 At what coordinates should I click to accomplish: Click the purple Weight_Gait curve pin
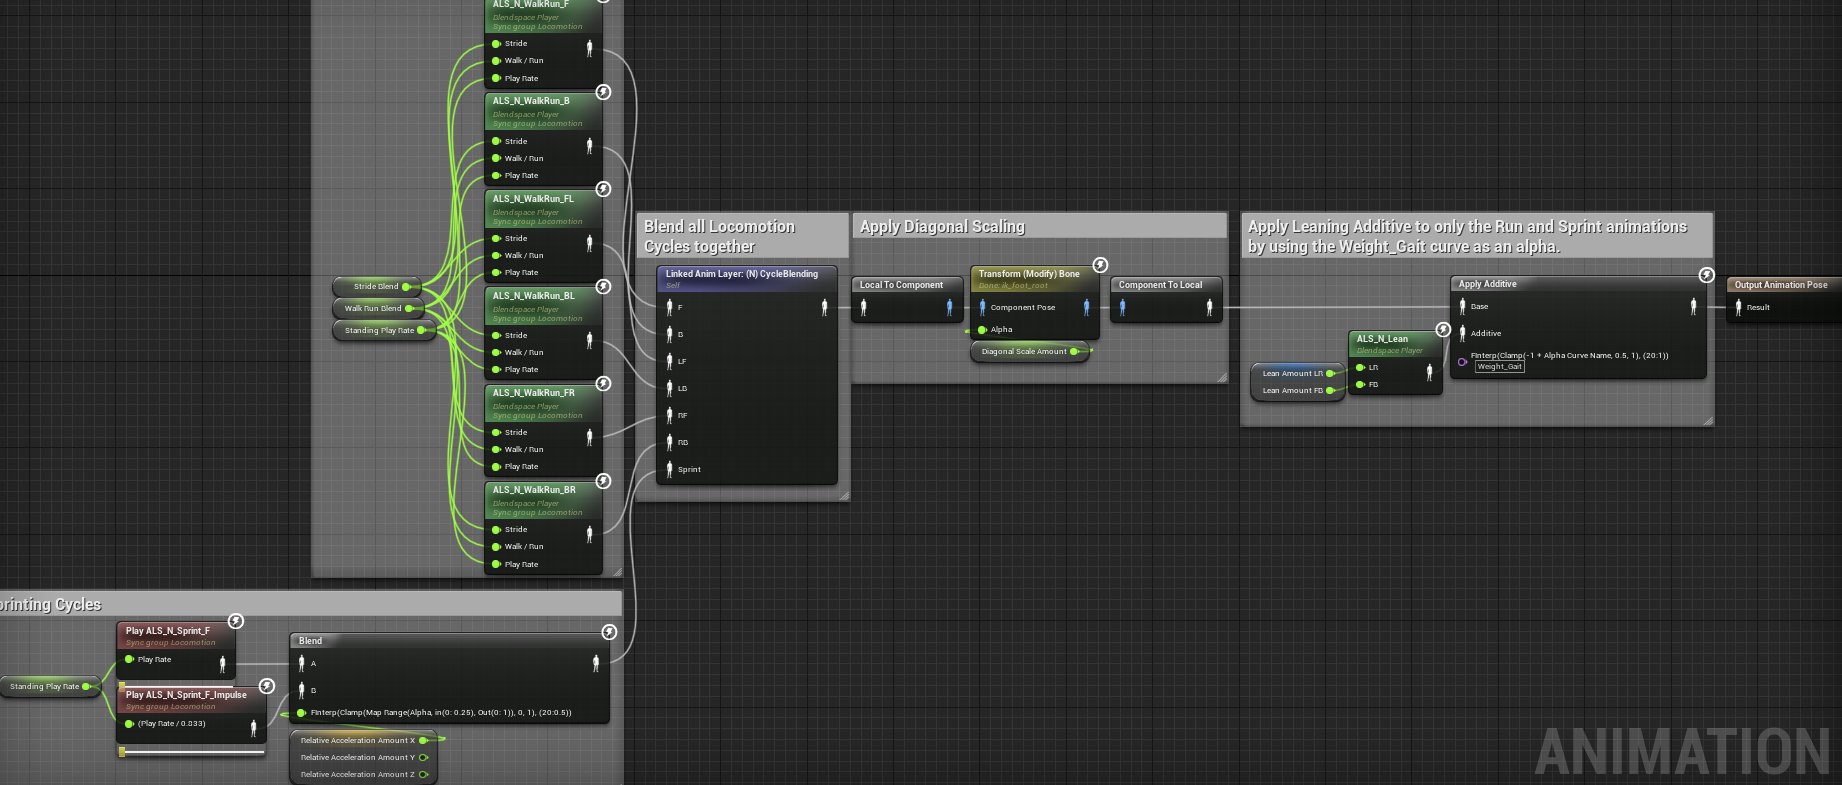coord(1462,362)
